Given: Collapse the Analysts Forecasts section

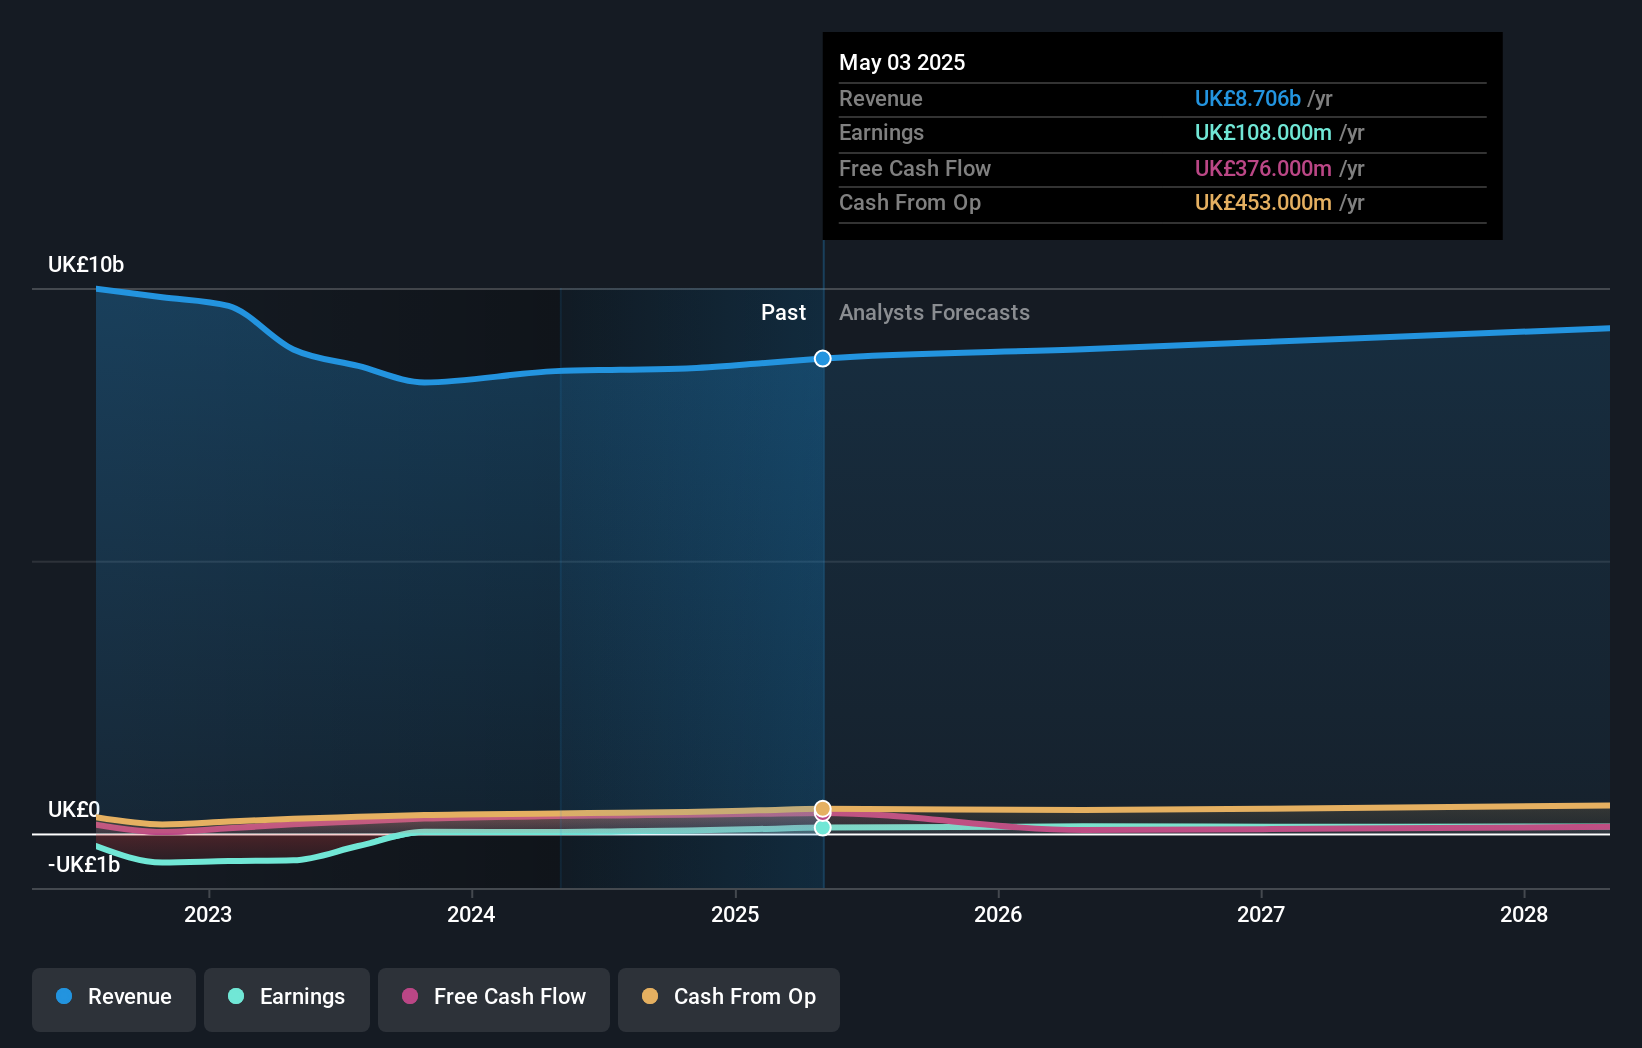Looking at the screenshot, I should (934, 312).
